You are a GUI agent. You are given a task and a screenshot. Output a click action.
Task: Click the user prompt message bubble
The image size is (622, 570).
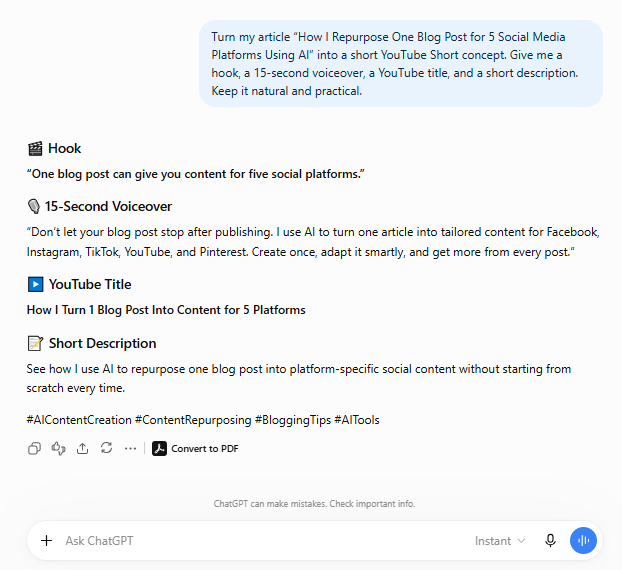pos(401,64)
